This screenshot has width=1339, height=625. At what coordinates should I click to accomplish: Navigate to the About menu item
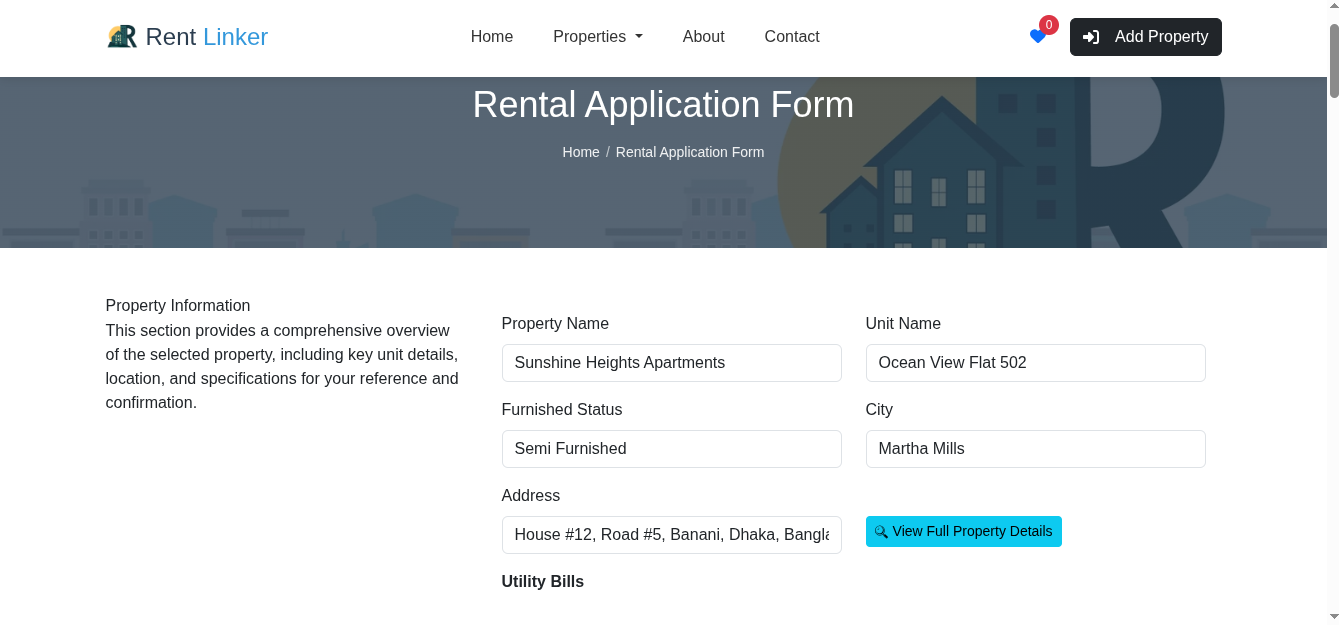pyautogui.click(x=703, y=36)
